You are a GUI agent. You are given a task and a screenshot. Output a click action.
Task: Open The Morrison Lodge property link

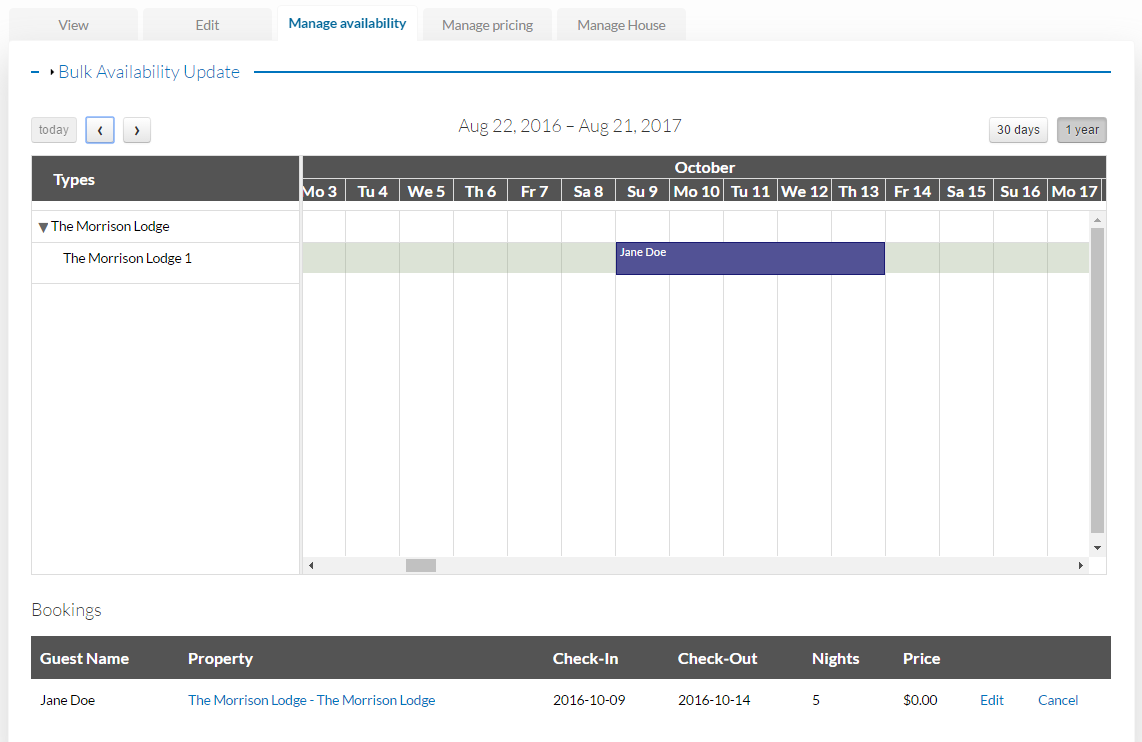point(312,700)
